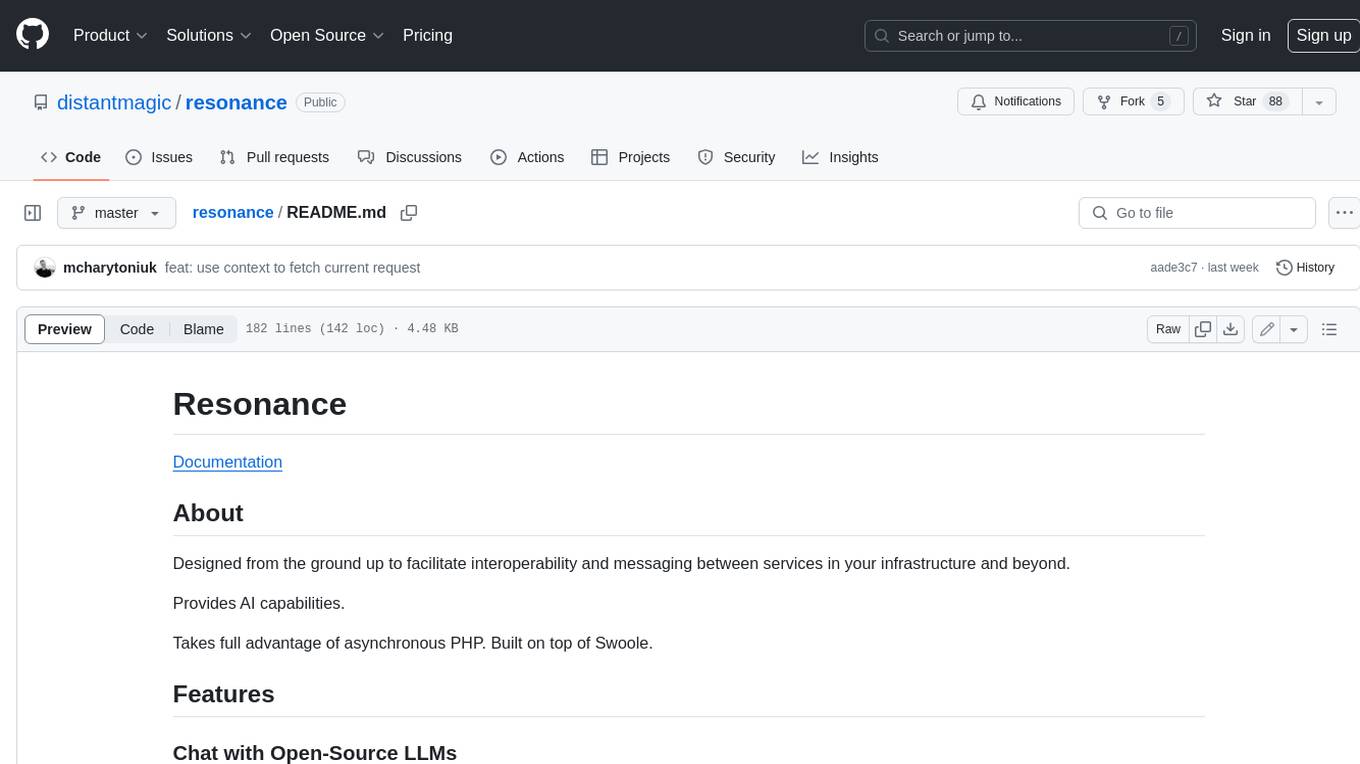This screenshot has width=1360, height=764.
Task: Select the Preview view
Action: 65,329
